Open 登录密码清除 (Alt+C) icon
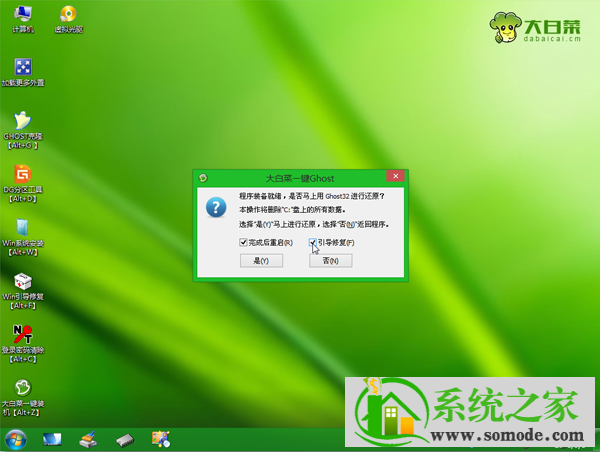The width and height of the screenshot is (600, 452). 23,344
